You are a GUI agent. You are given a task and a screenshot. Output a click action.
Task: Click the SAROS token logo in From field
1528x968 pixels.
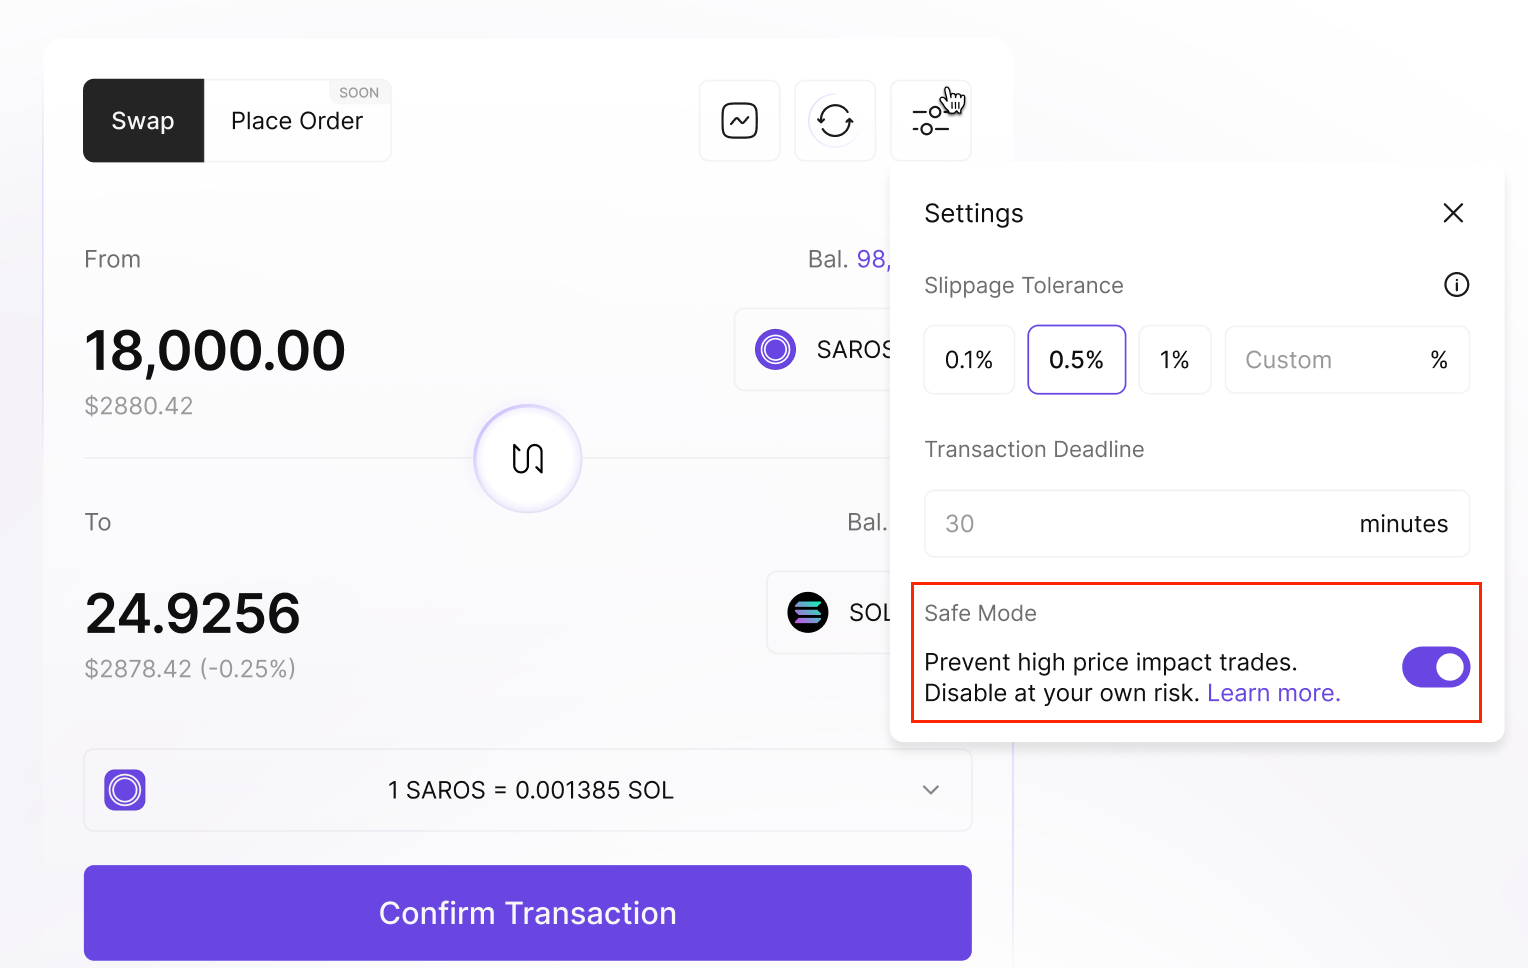tap(775, 349)
